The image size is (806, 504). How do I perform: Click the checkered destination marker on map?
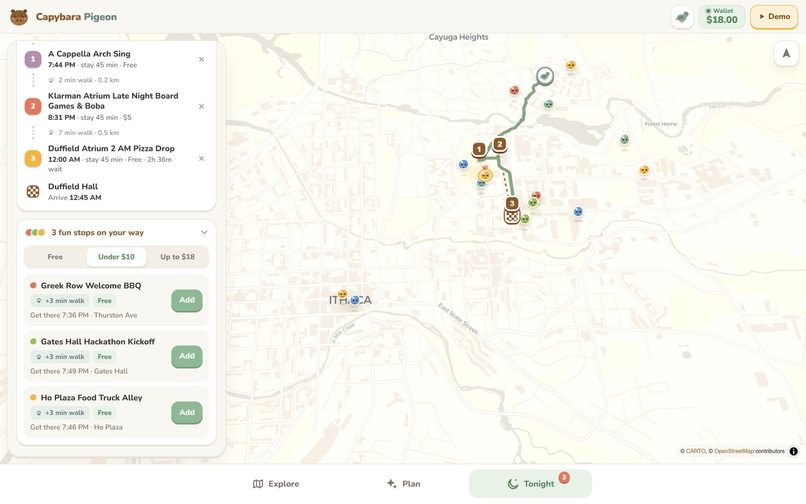[x=512, y=217]
